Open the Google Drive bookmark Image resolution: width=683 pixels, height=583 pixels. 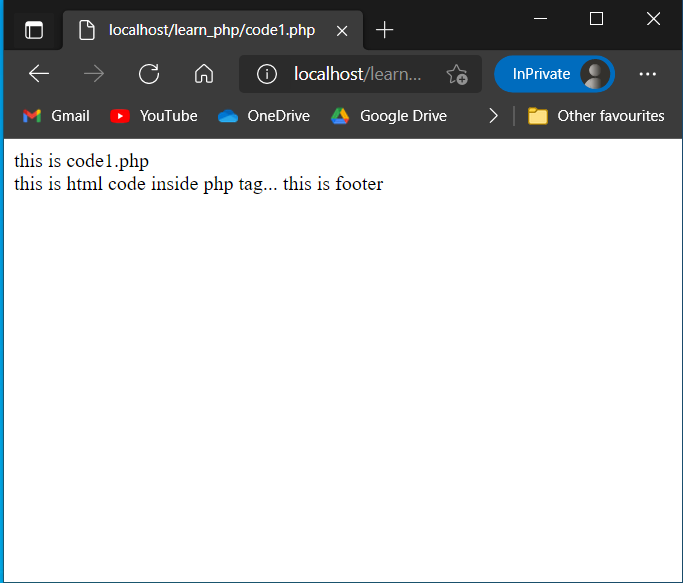[389, 116]
